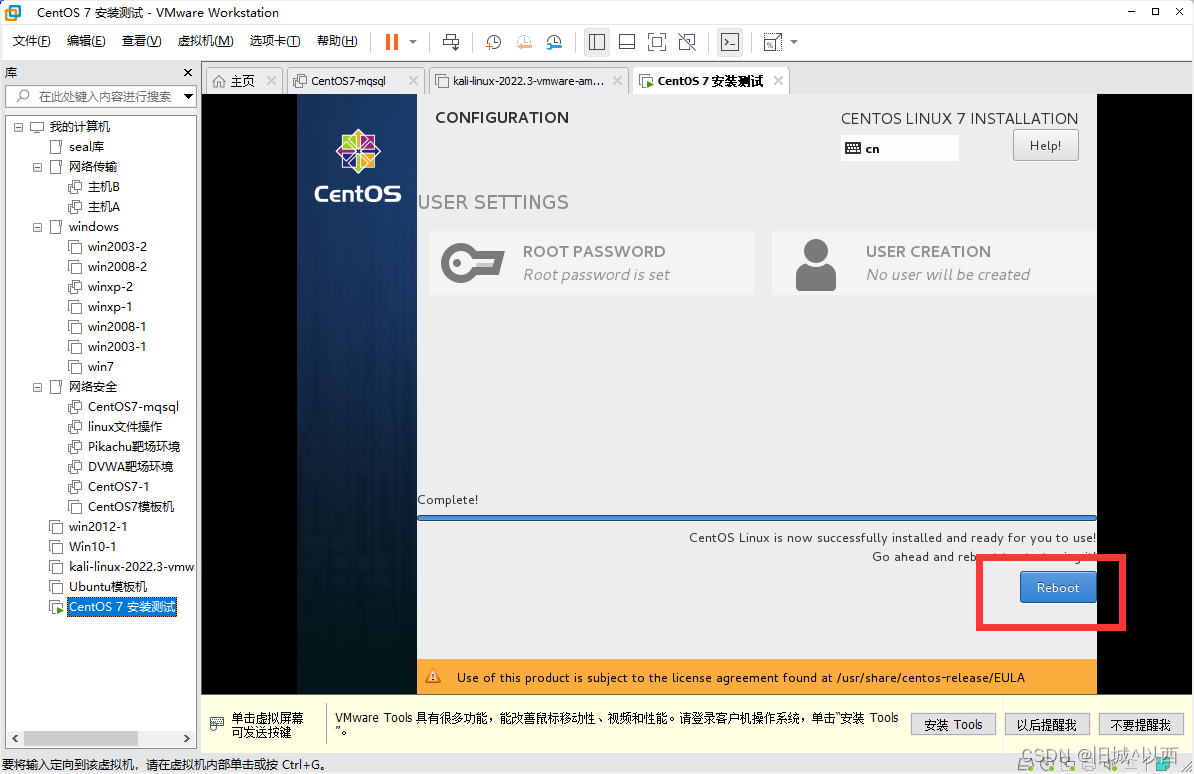Screen dimensions: 1194x774
Task: Click the stretch guest display icon
Action: 772,42
